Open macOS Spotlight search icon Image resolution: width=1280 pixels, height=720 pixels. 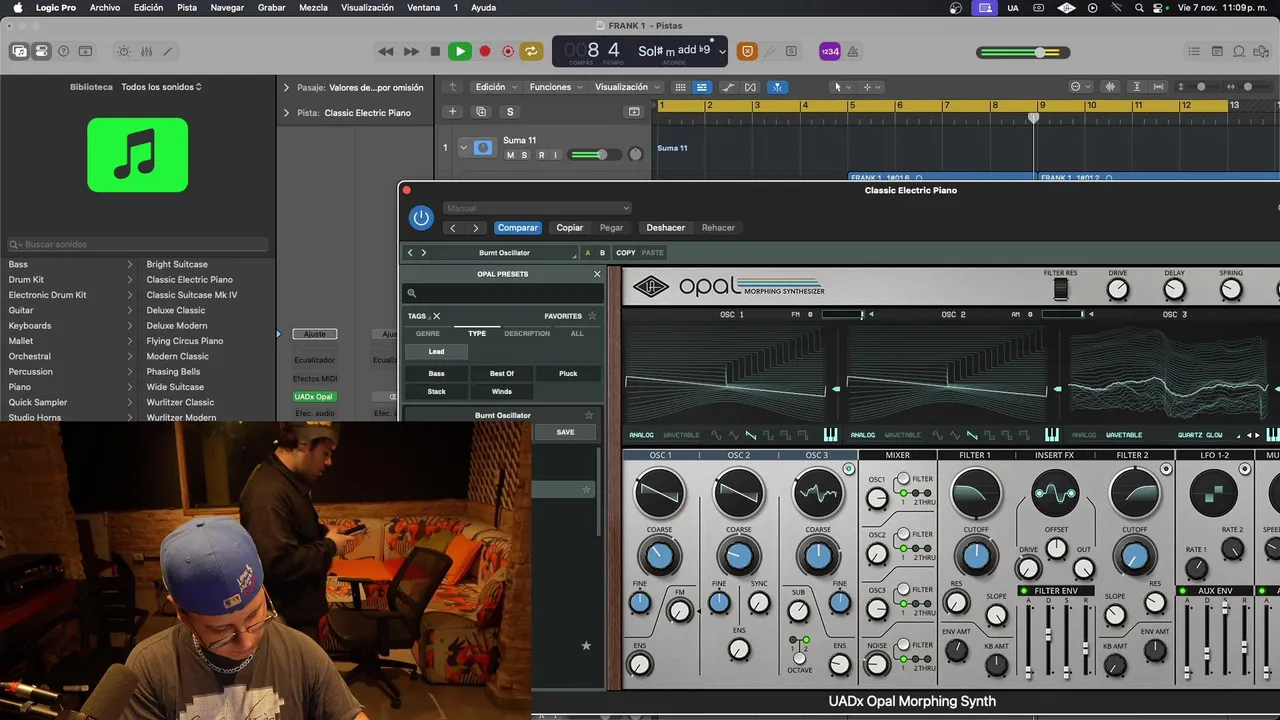[x=1139, y=7]
